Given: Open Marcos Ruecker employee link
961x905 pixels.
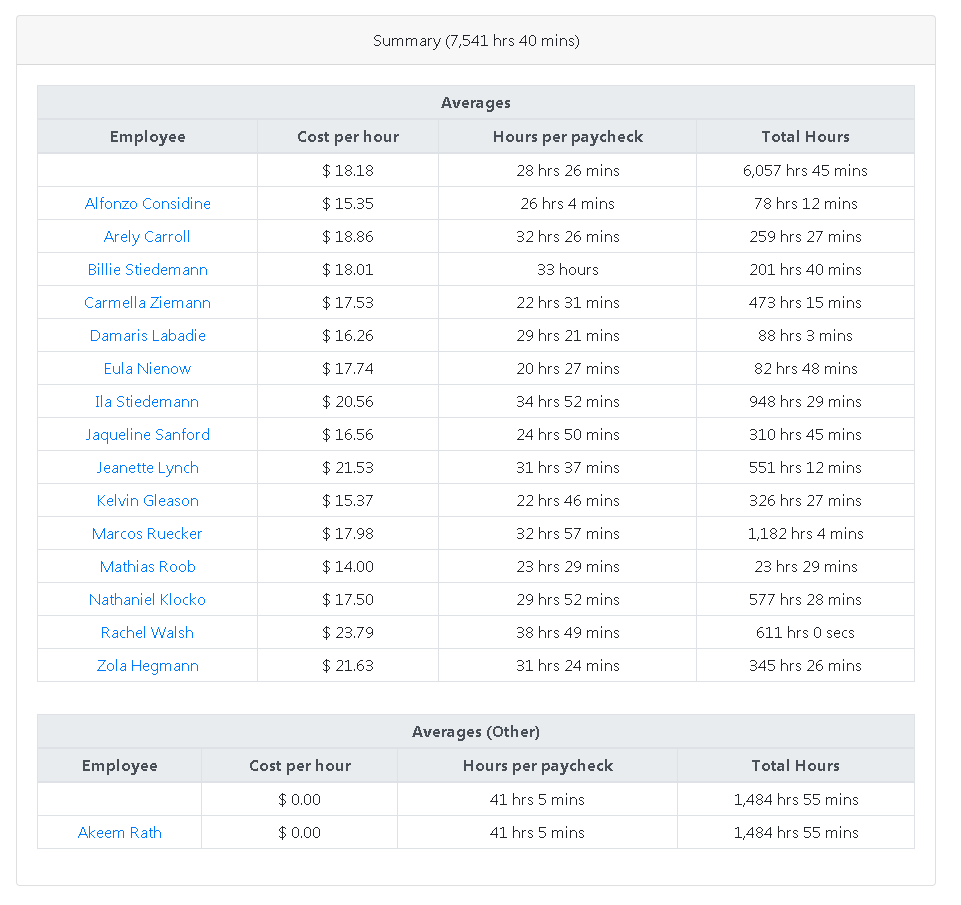Looking at the screenshot, I should point(147,534).
